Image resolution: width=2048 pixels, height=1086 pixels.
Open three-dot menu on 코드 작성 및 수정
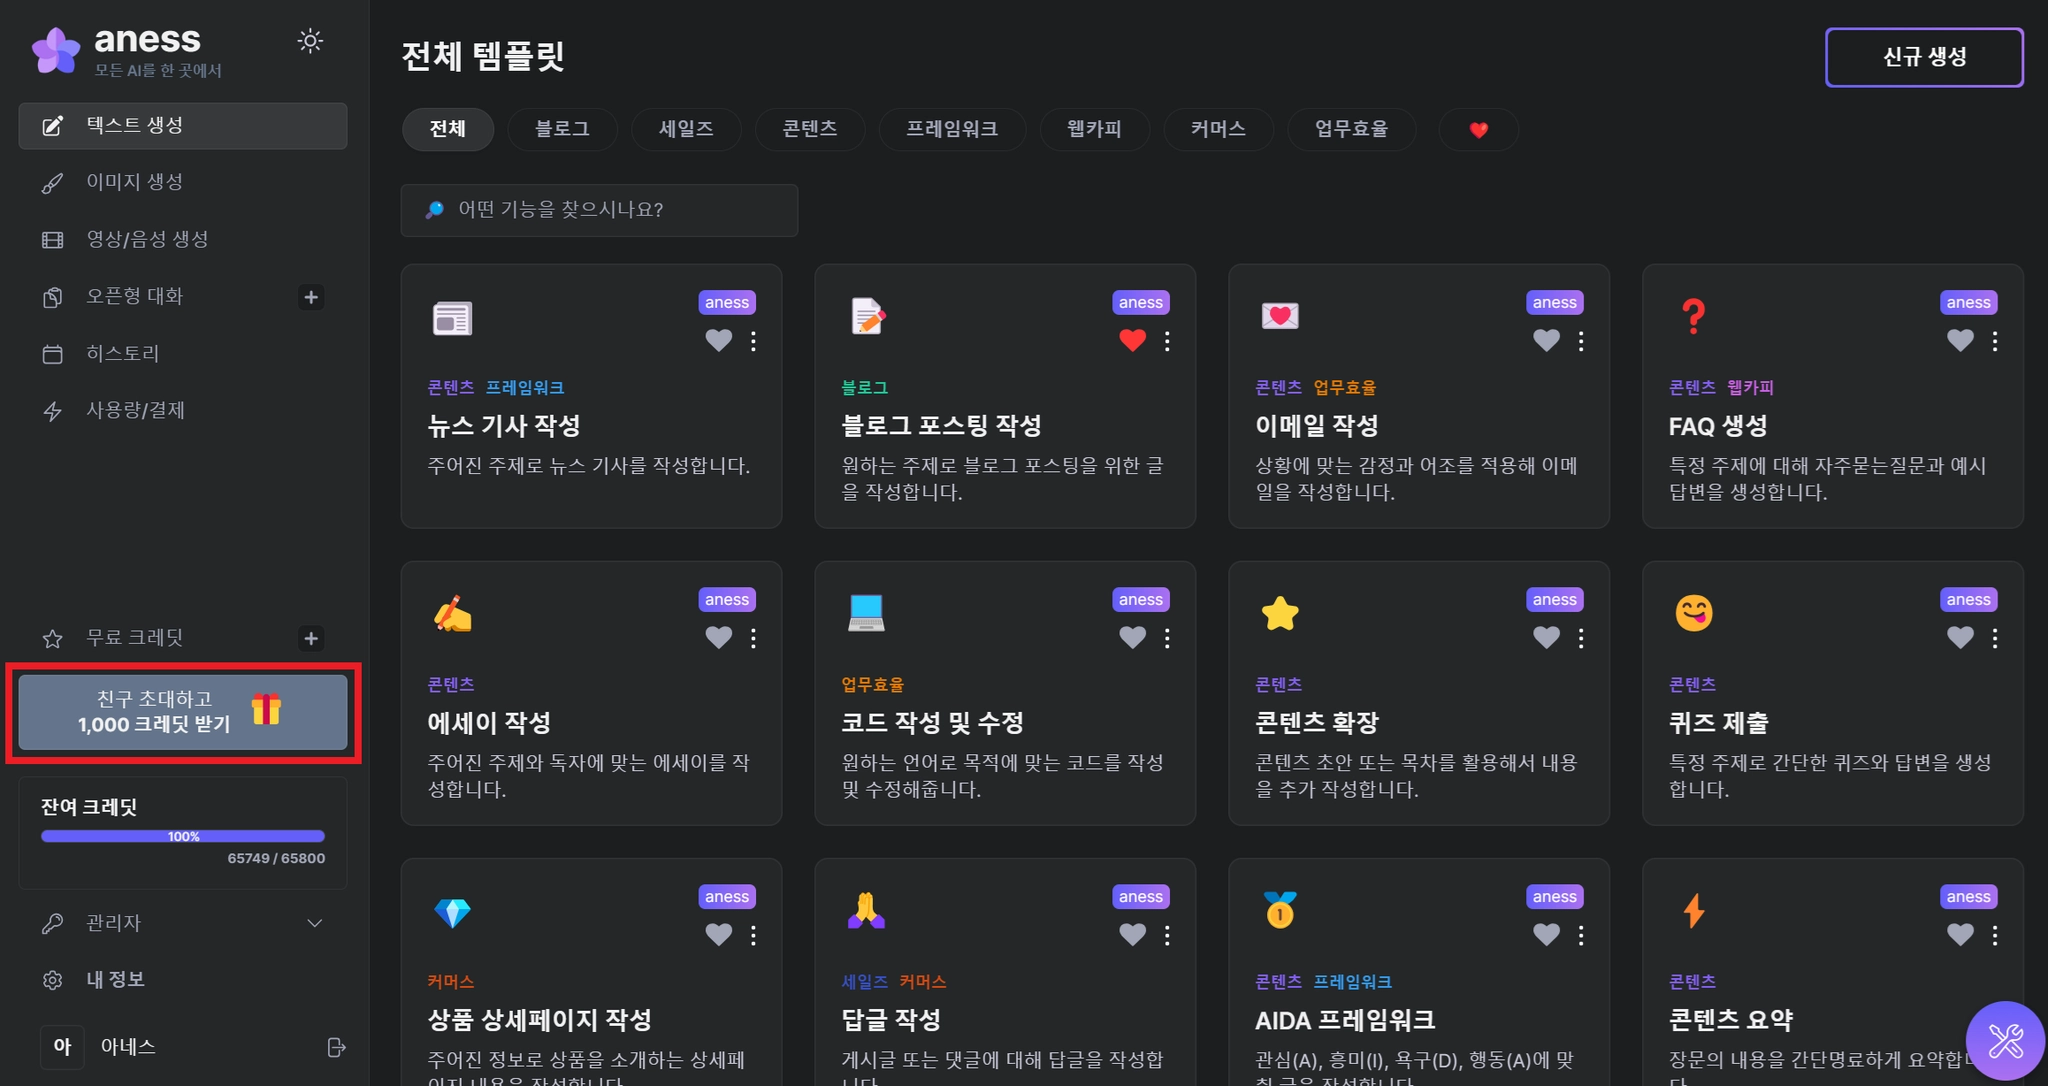(1167, 638)
